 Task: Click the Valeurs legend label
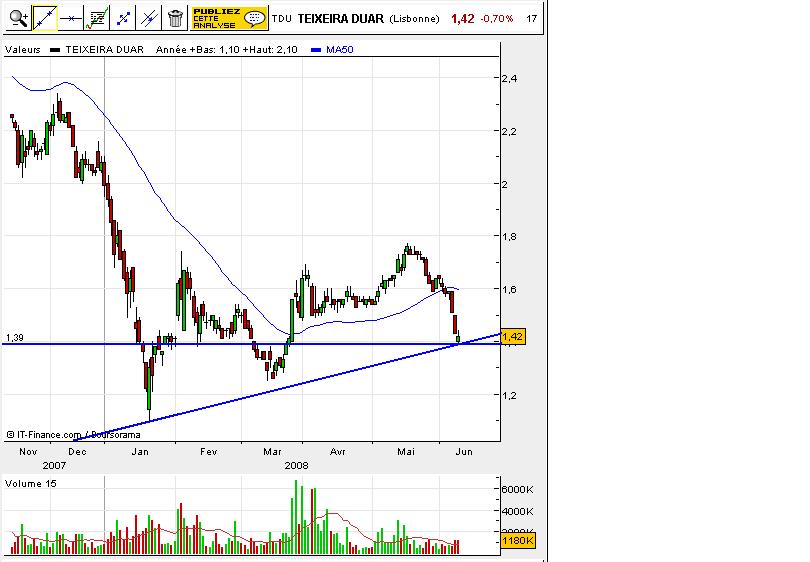(23, 50)
